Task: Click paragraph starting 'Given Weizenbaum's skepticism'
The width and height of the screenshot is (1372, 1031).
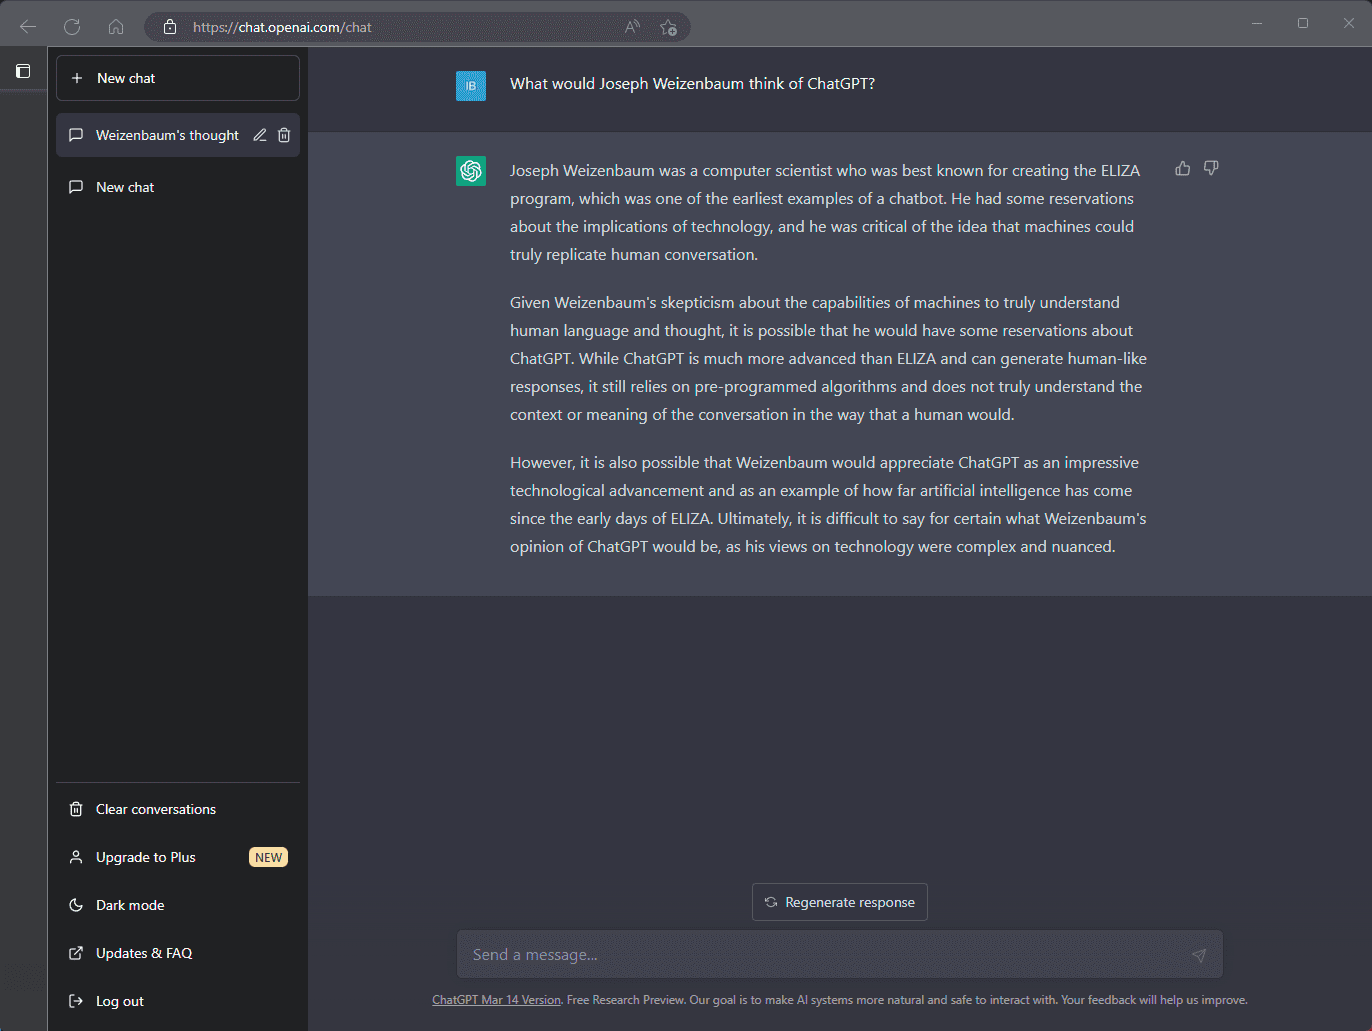Action: click(x=828, y=358)
